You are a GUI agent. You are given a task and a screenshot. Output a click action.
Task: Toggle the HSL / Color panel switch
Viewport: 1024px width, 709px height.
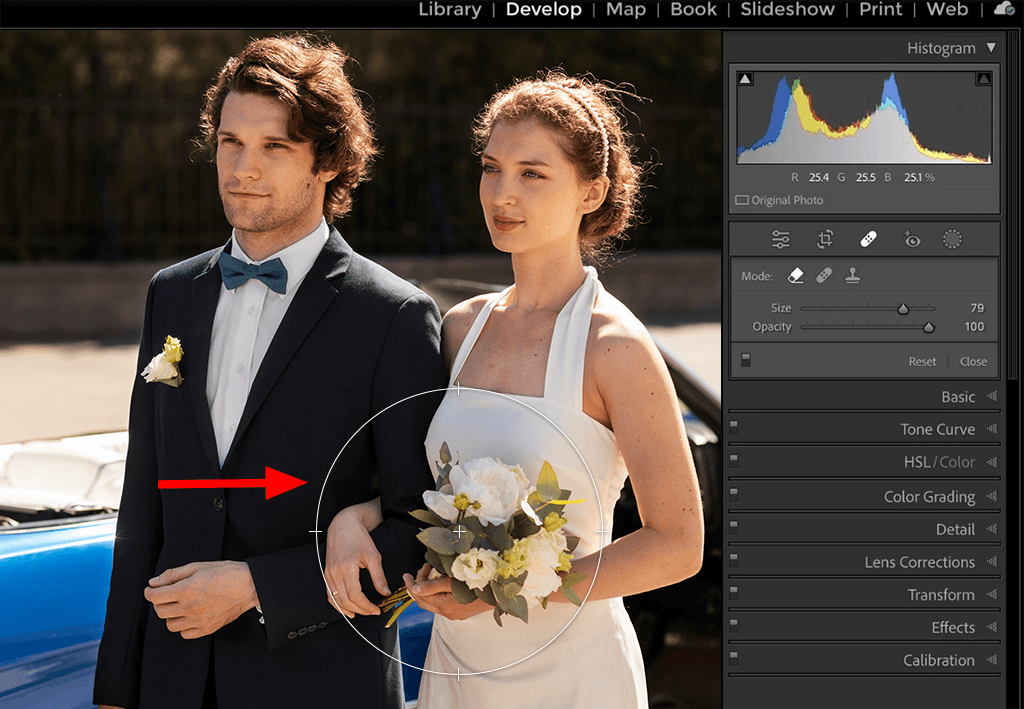(x=734, y=460)
